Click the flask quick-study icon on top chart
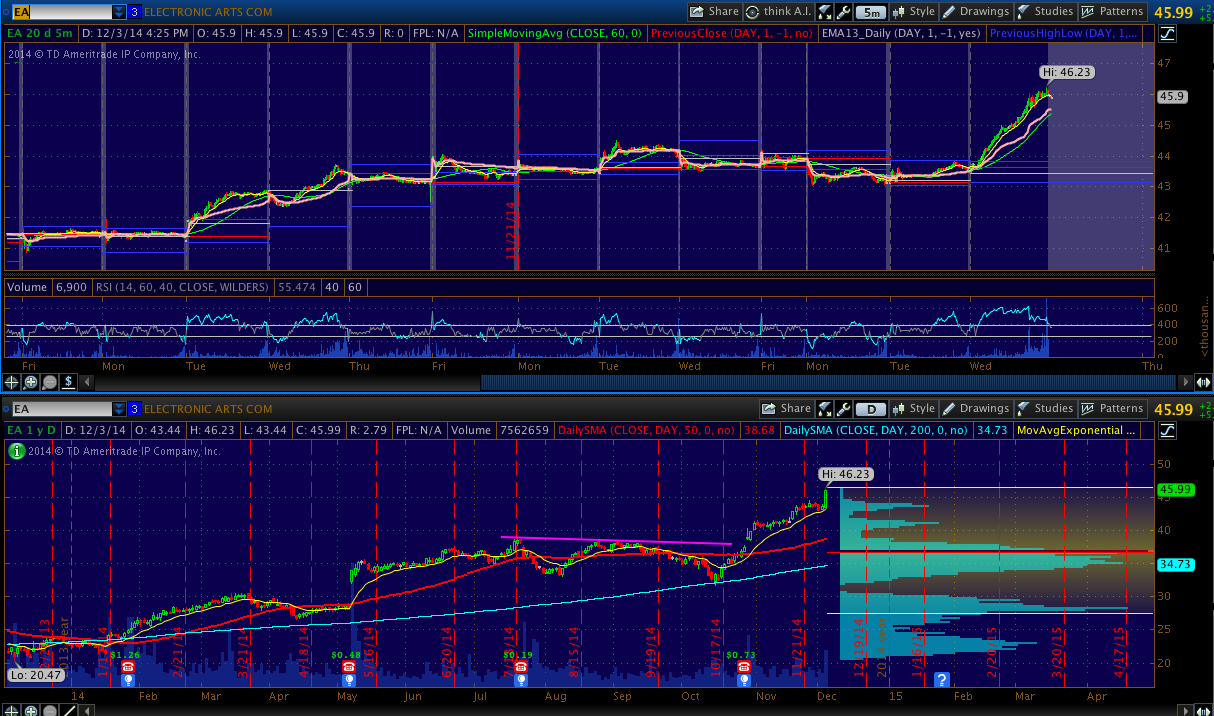The image size is (1214, 716). [x=825, y=12]
